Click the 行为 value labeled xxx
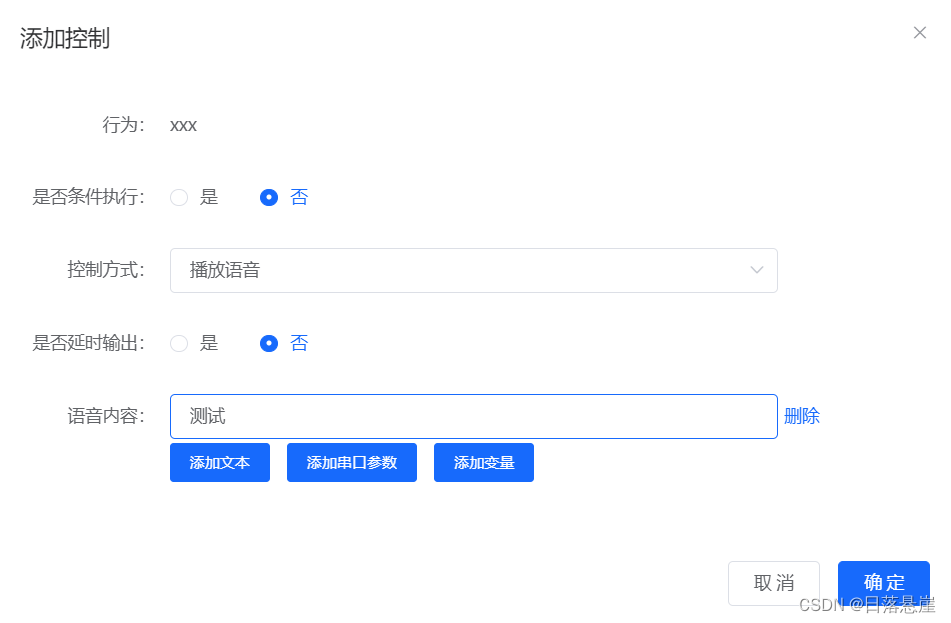This screenshot has height=623, width=951. (183, 125)
